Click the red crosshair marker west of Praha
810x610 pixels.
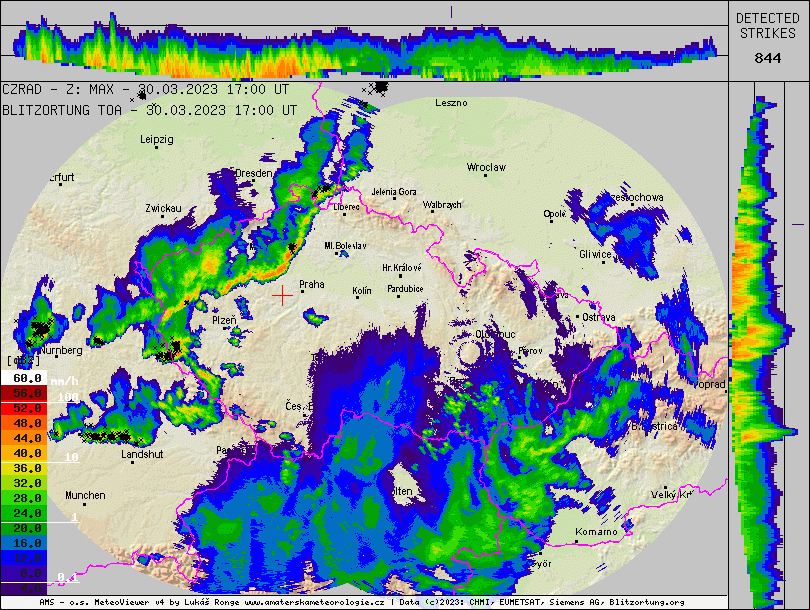(x=283, y=294)
